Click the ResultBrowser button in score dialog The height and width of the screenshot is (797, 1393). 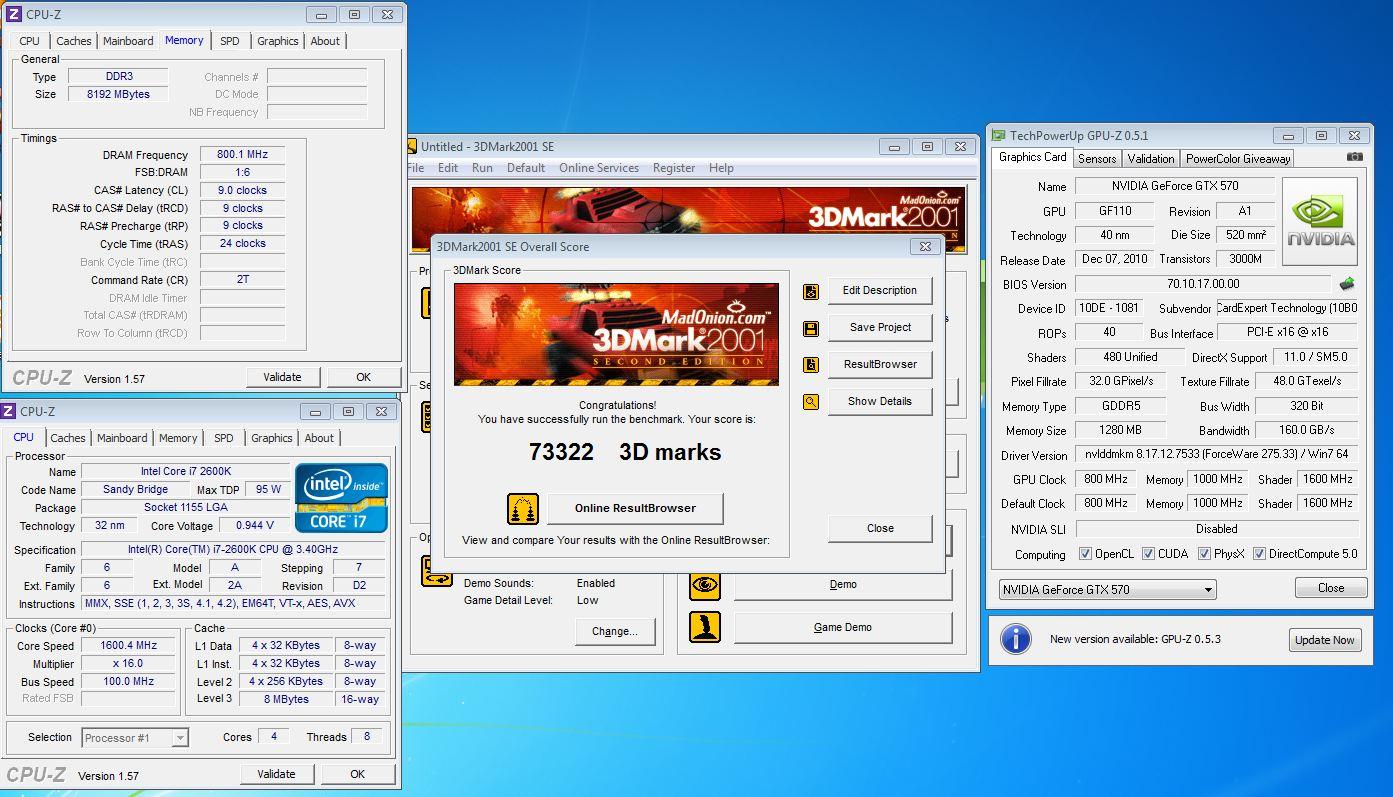(880, 365)
